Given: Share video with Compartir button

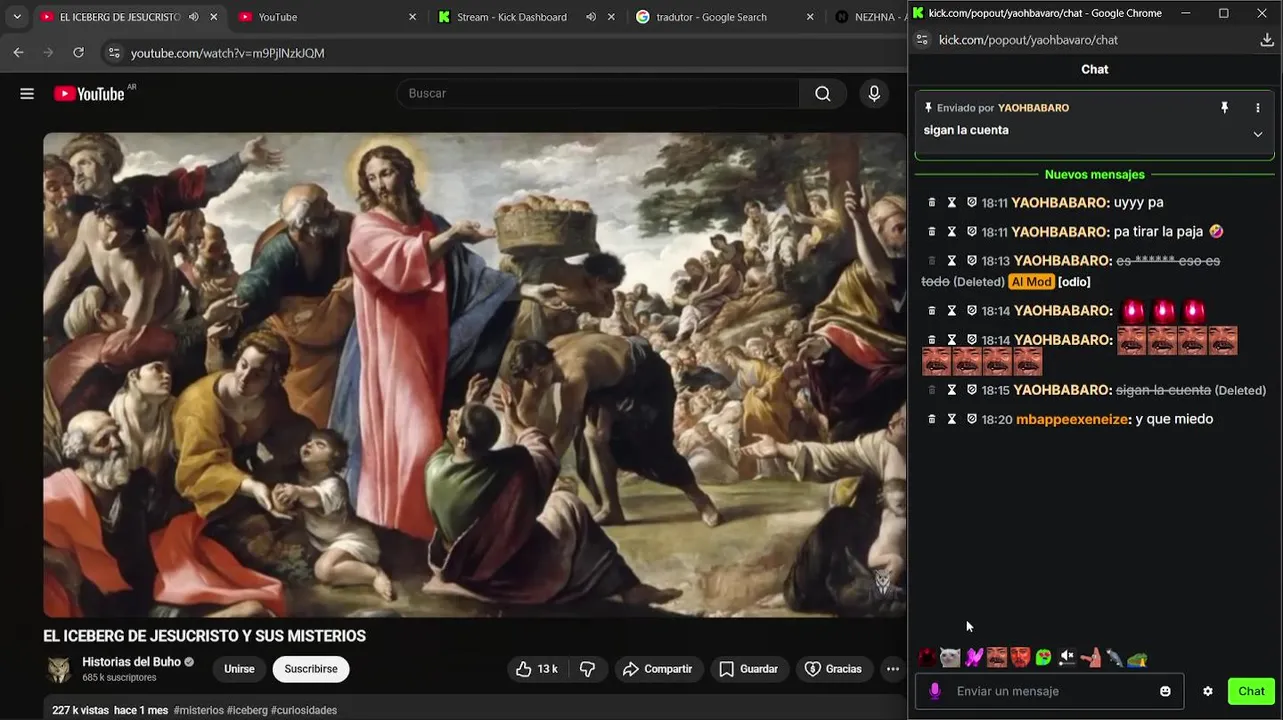Looking at the screenshot, I should point(658,669).
